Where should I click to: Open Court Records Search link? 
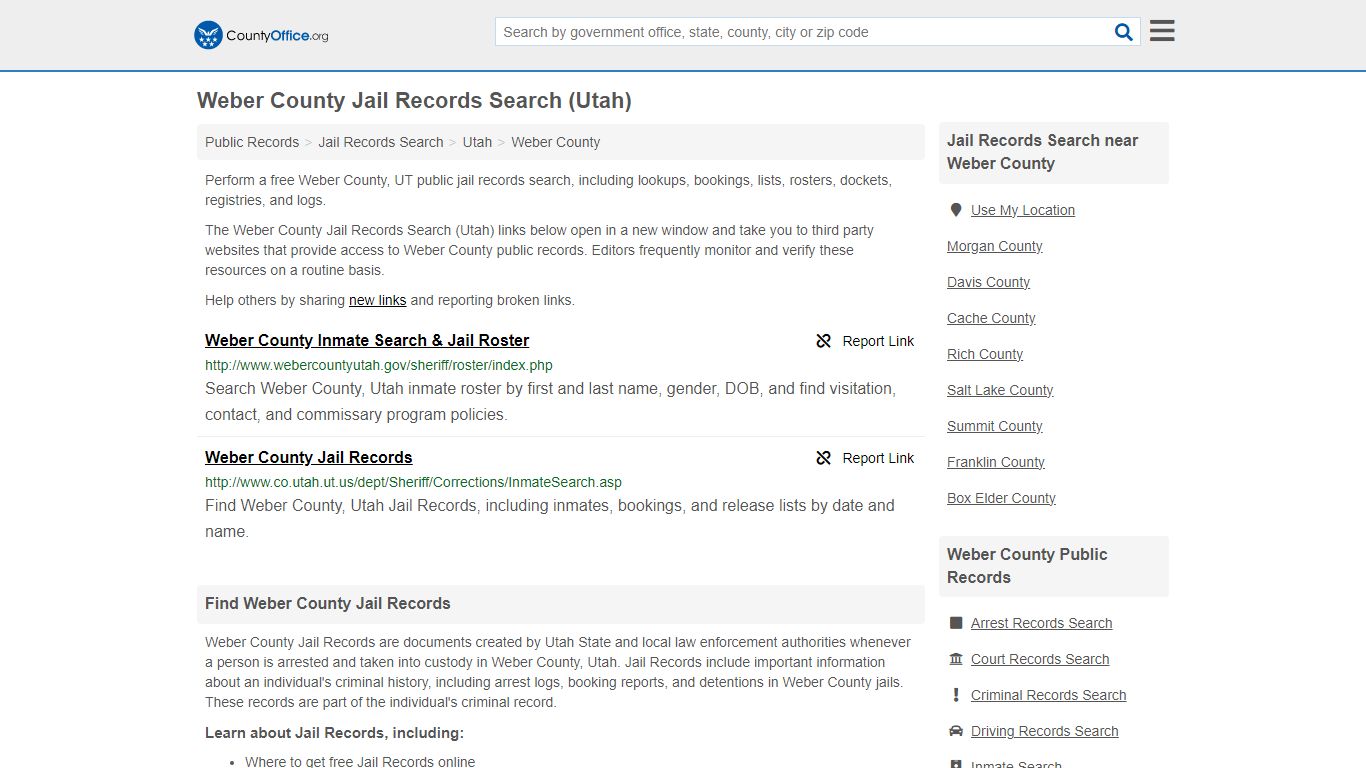tap(1040, 659)
